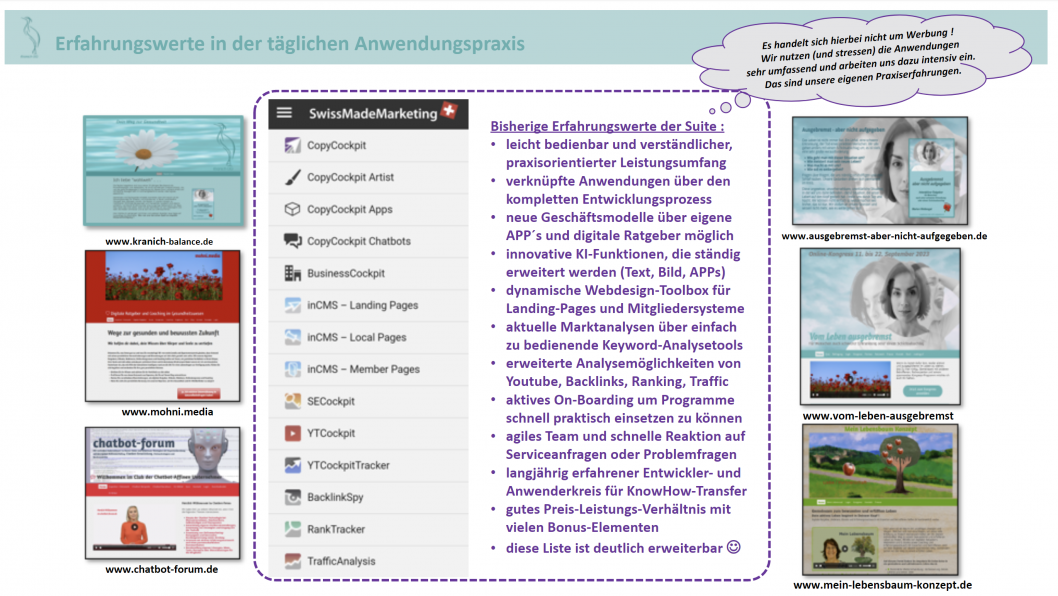Screen dimensions: 1058x596
Task: Click the BacklinkSpy icon
Action: [292, 497]
